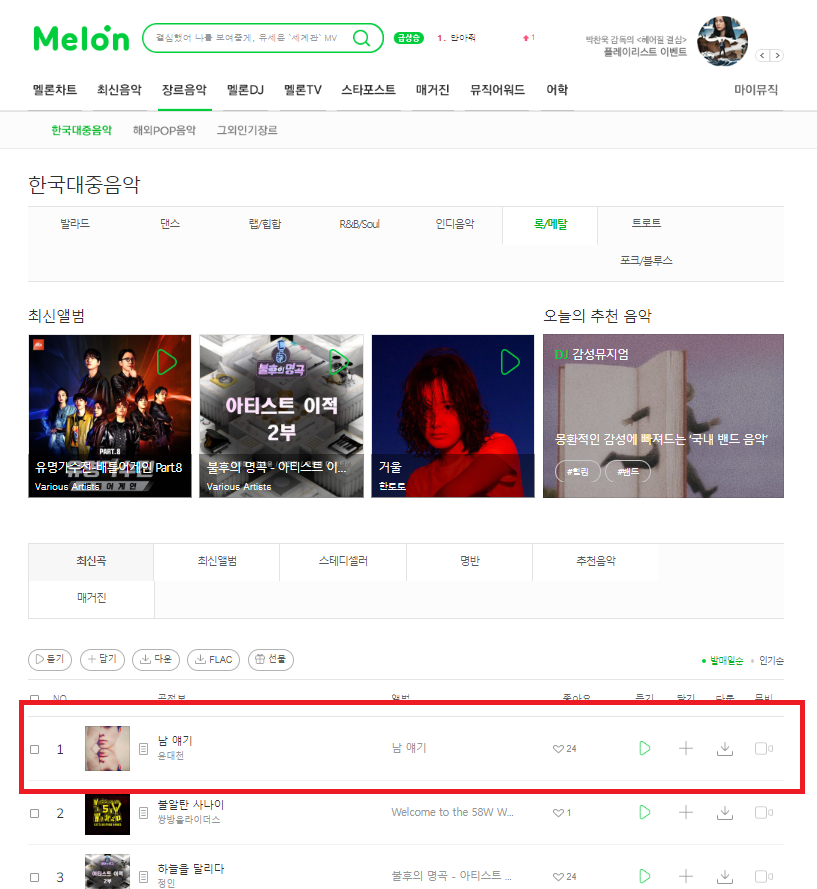
Task: Select the 발라드 genre link
Action: (75, 224)
